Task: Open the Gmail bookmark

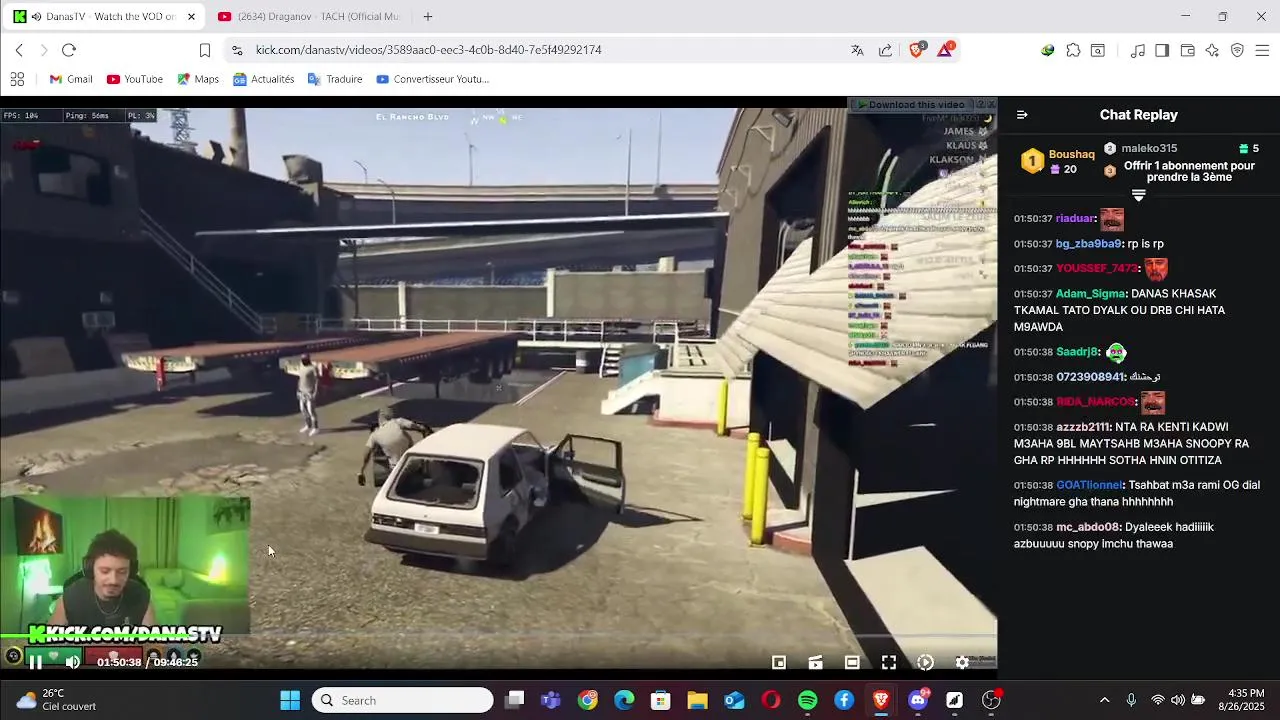Action: point(70,79)
